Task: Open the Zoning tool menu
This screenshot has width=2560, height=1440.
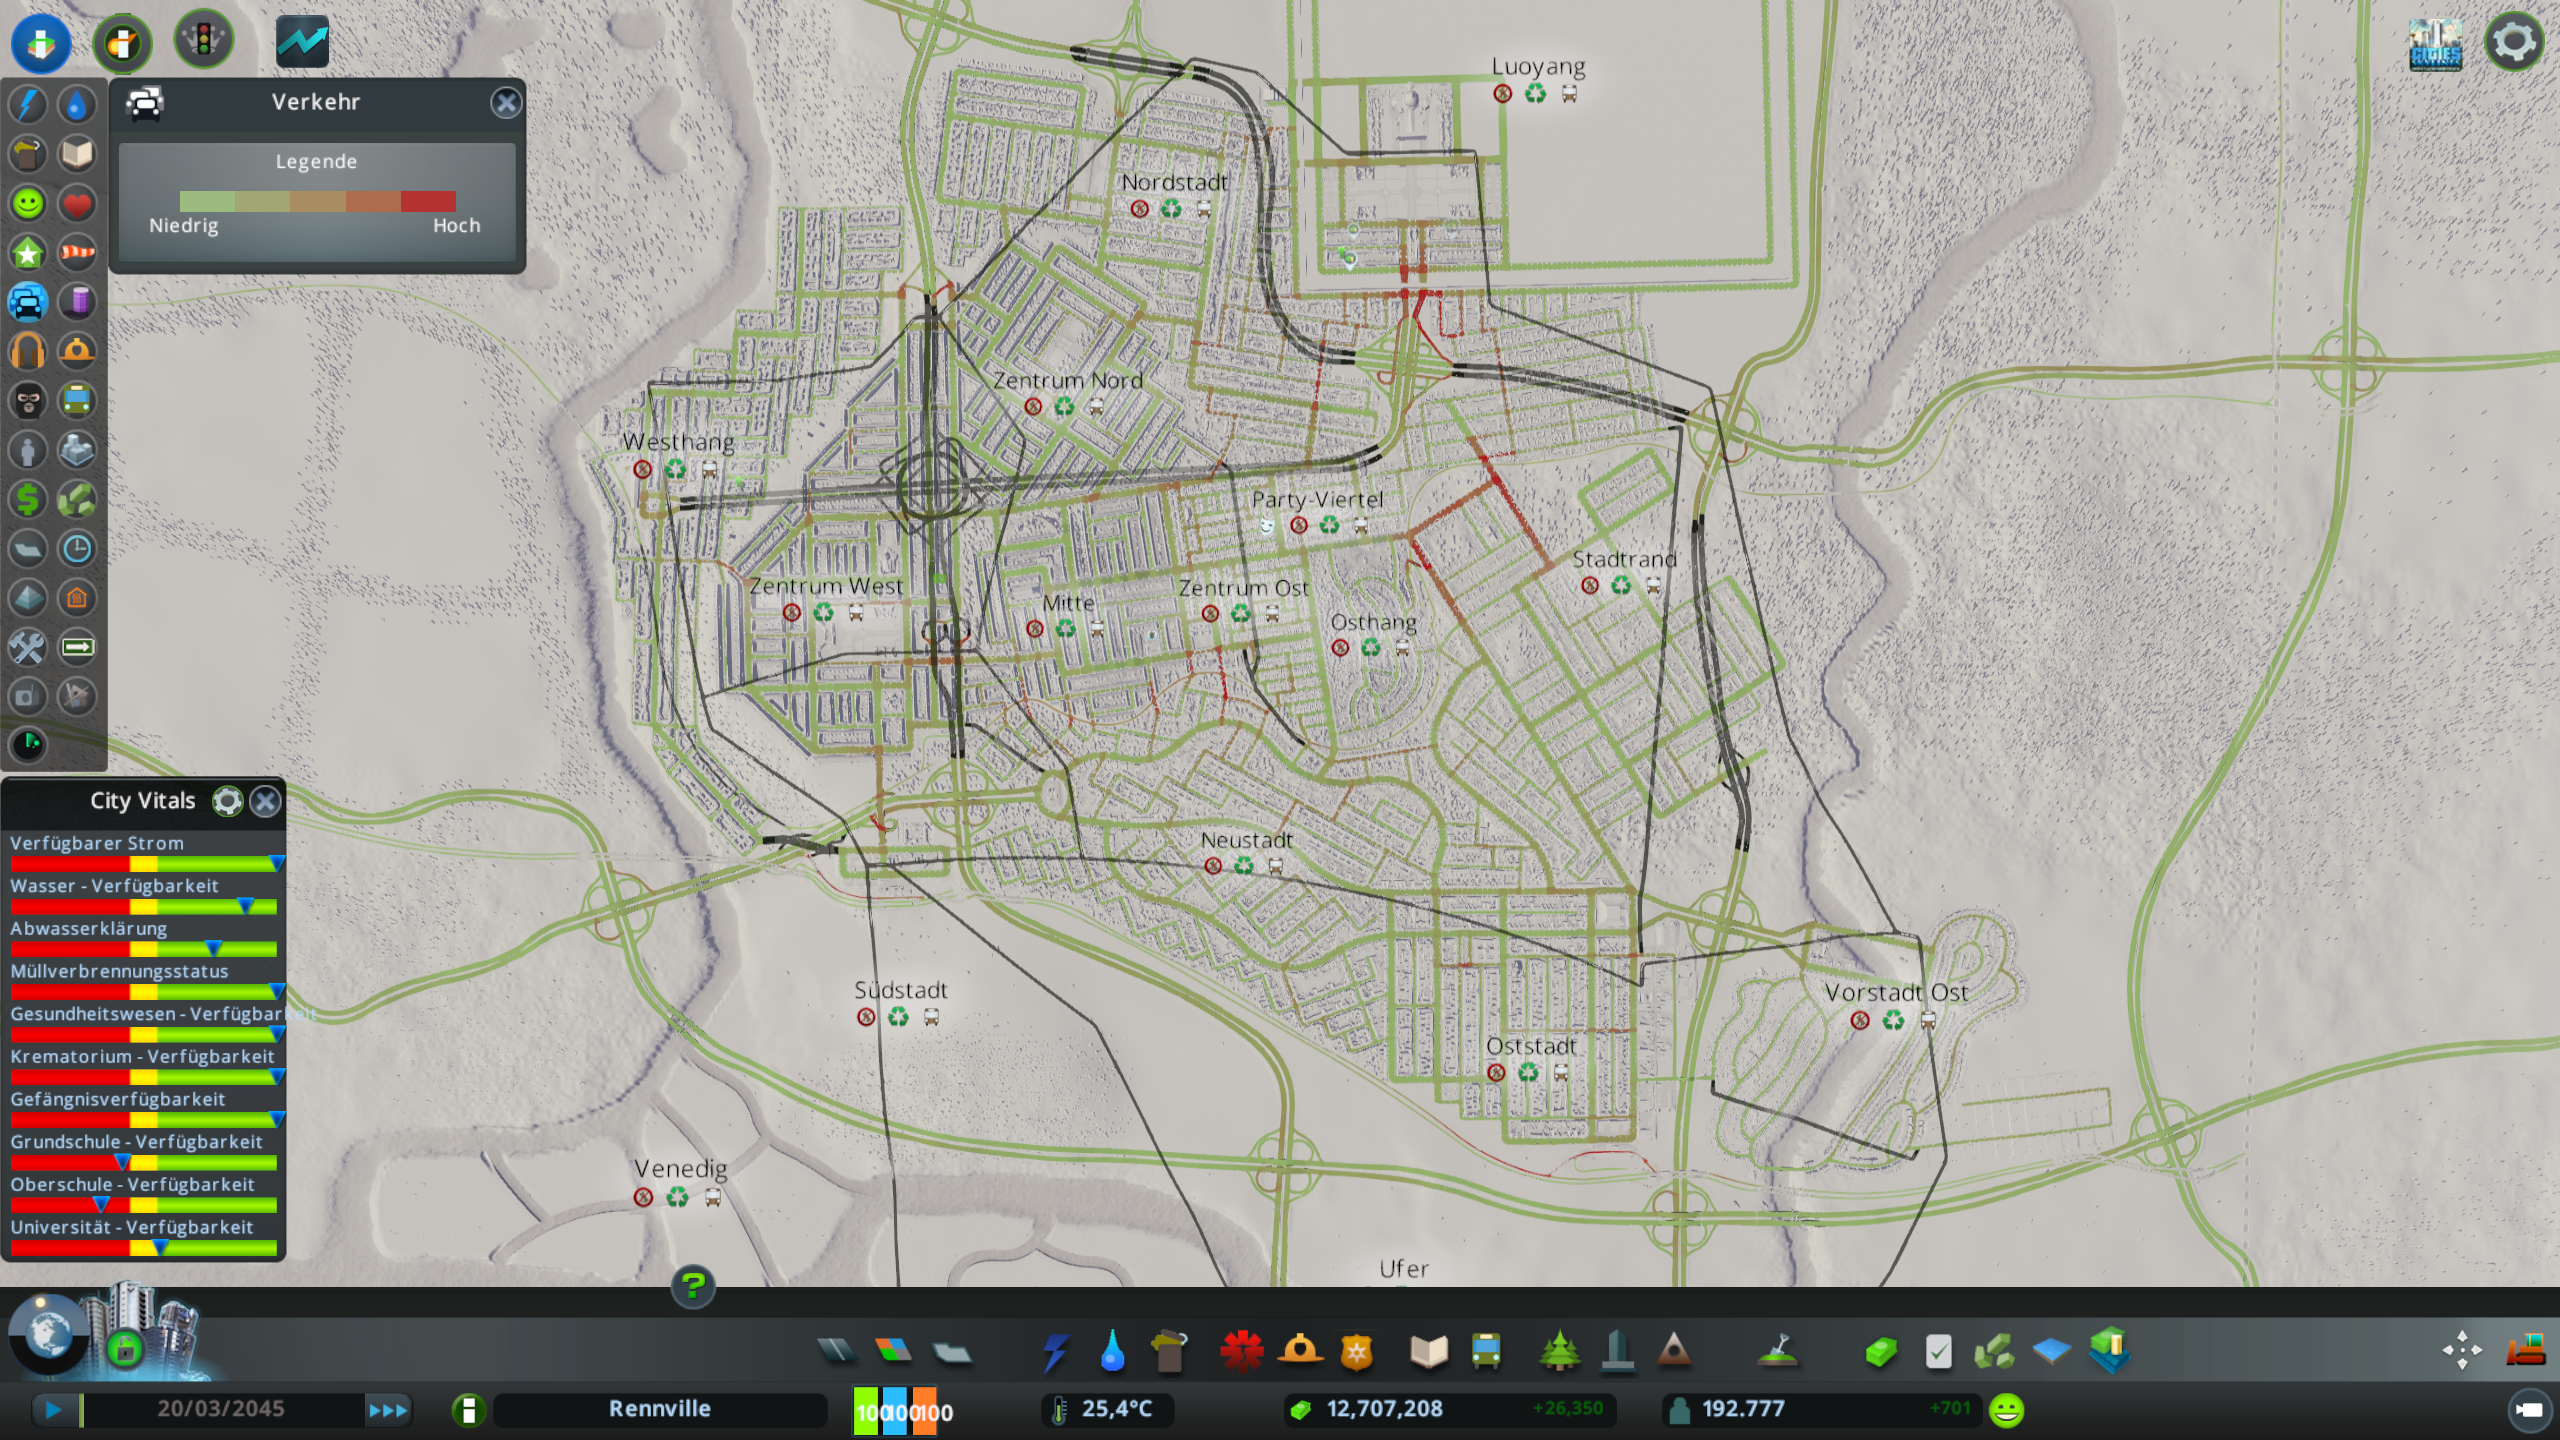Action: pyautogui.click(x=893, y=1352)
